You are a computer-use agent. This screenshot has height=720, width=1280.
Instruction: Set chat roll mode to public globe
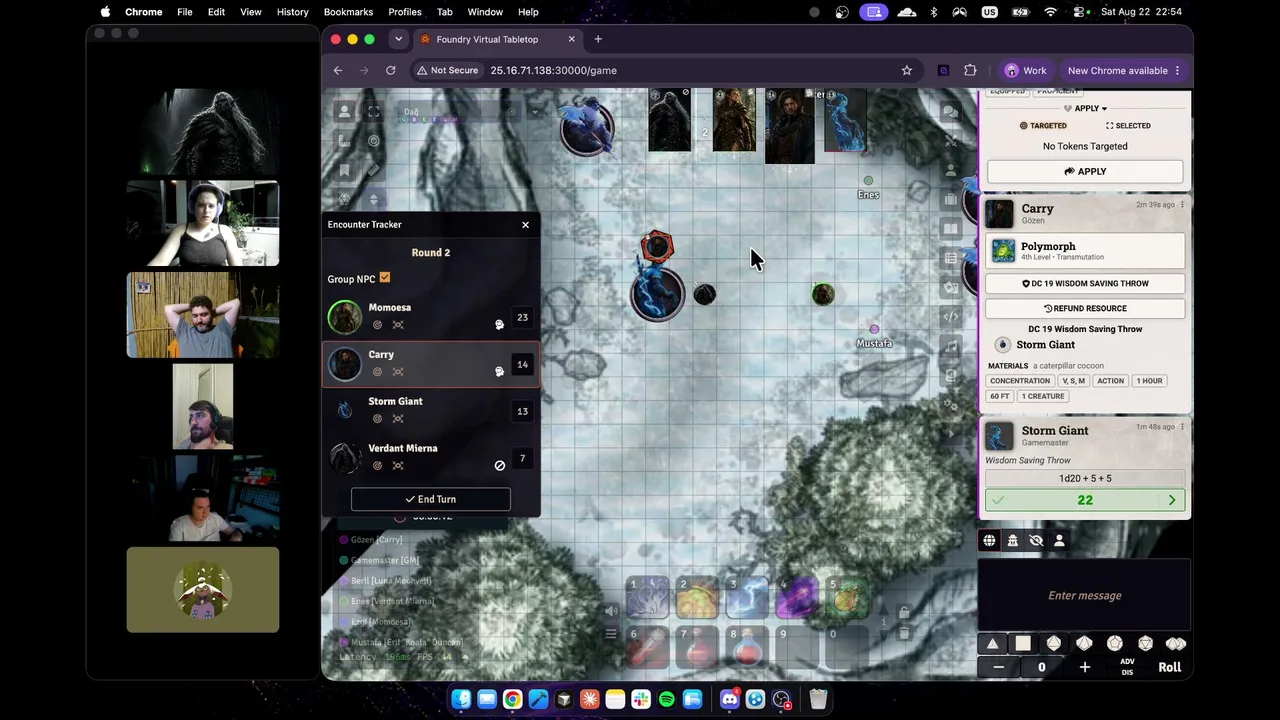click(x=989, y=541)
